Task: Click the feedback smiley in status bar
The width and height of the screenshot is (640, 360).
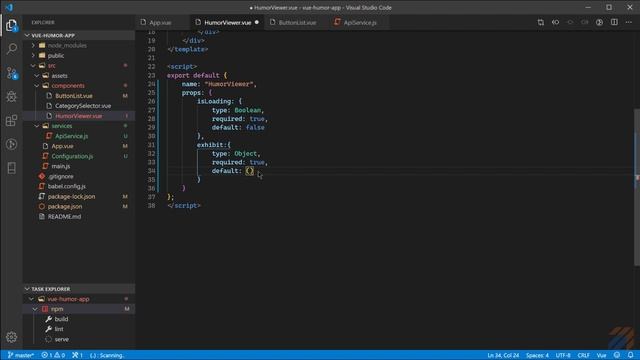Action: pyautogui.click(x=617, y=355)
